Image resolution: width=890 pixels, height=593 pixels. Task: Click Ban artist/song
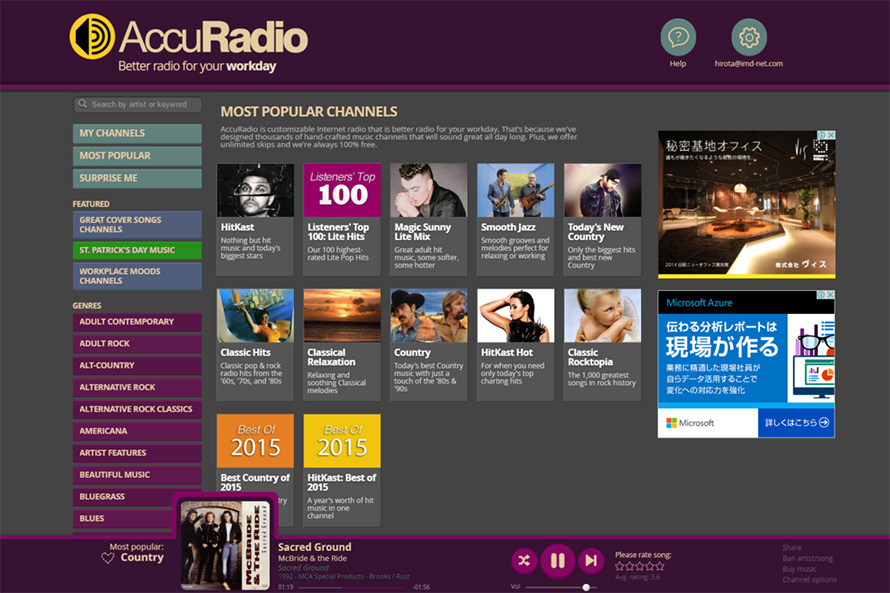(807, 558)
